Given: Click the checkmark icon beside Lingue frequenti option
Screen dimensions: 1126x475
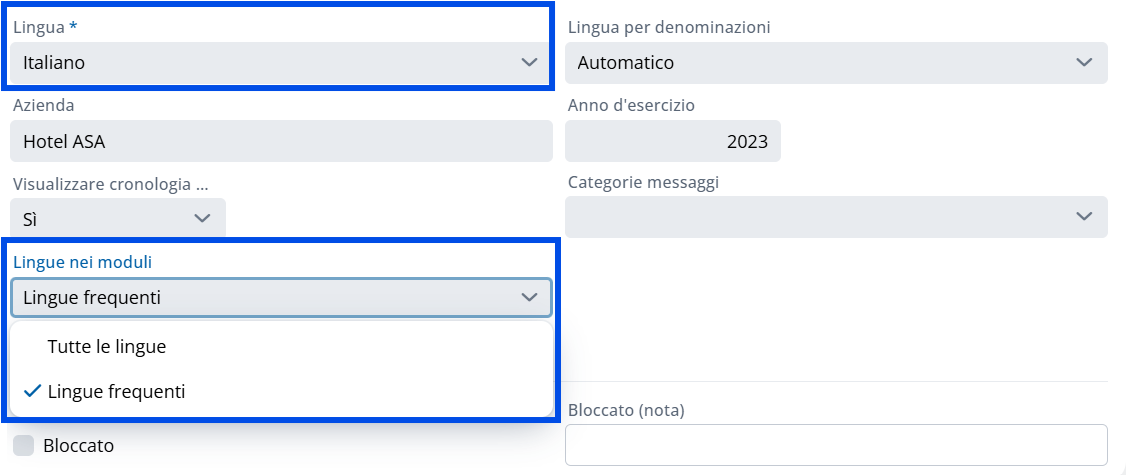Looking at the screenshot, I should coord(31,392).
